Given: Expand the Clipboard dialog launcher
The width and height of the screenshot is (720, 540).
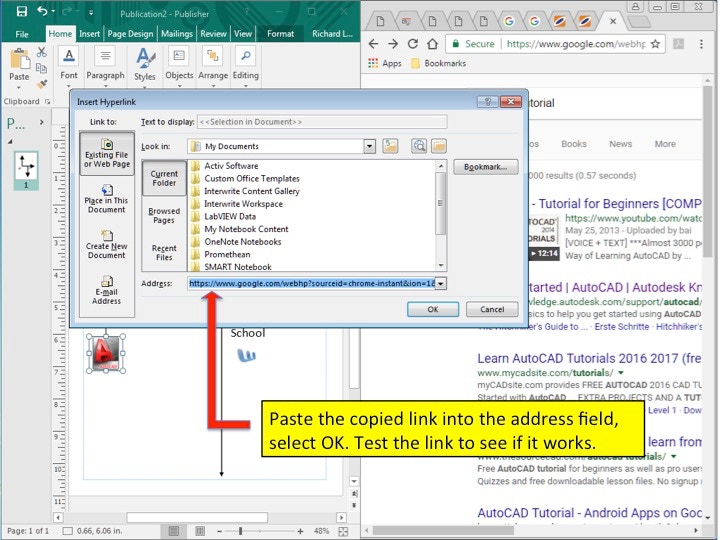Looking at the screenshot, I should (47, 101).
